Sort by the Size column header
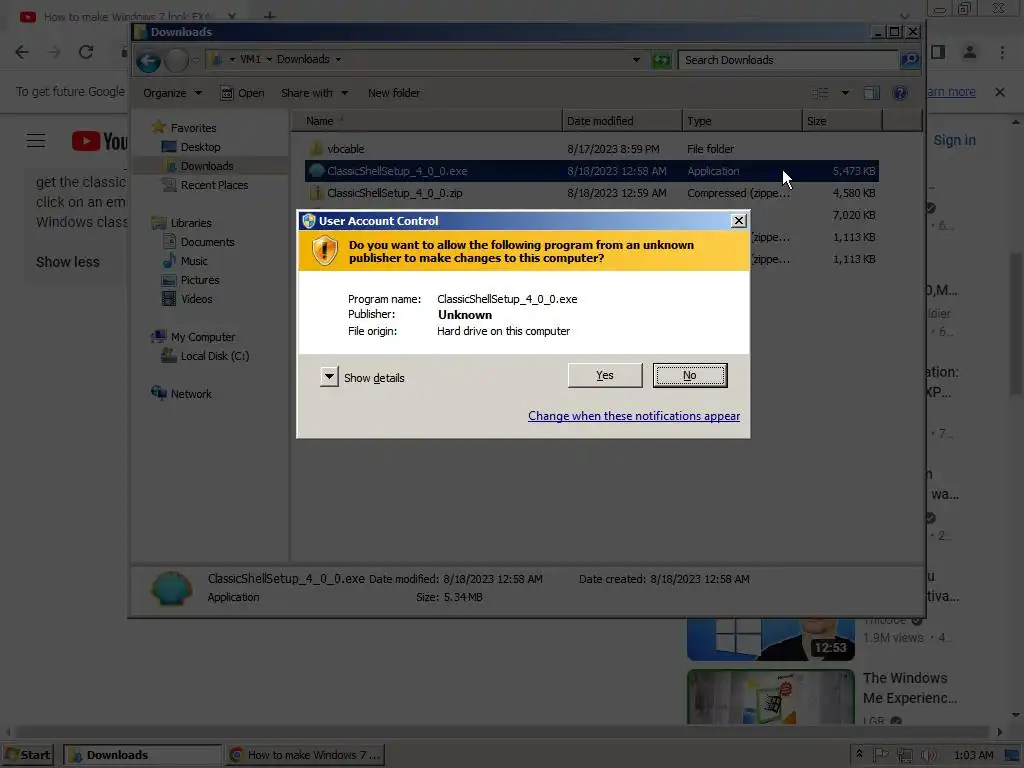Image resolution: width=1024 pixels, height=768 pixels. click(x=842, y=121)
